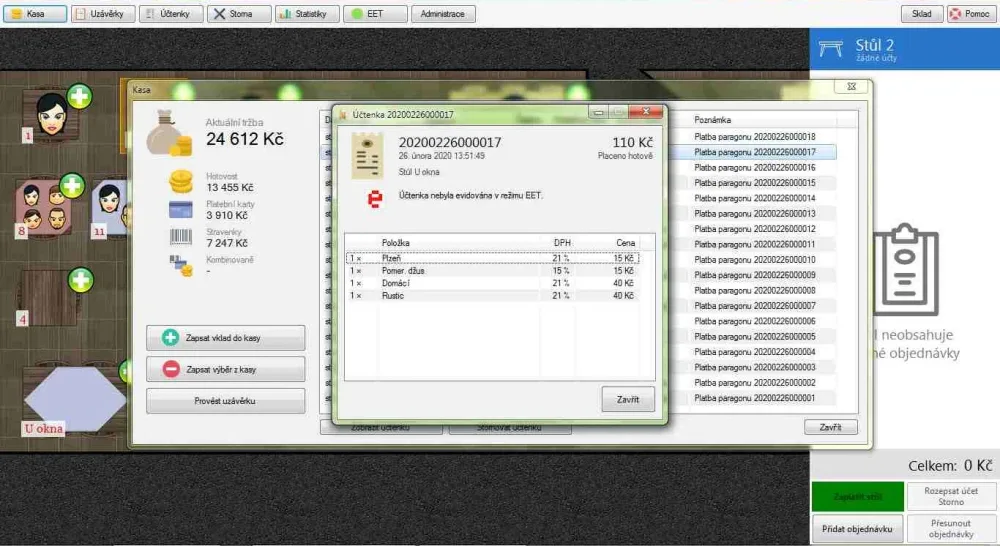Open the Uzávěrky section

tap(103, 13)
